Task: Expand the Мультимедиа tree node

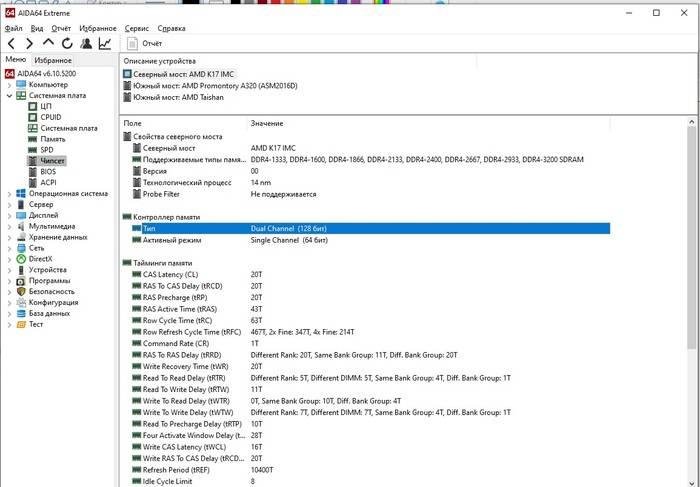Action: coord(9,226)
